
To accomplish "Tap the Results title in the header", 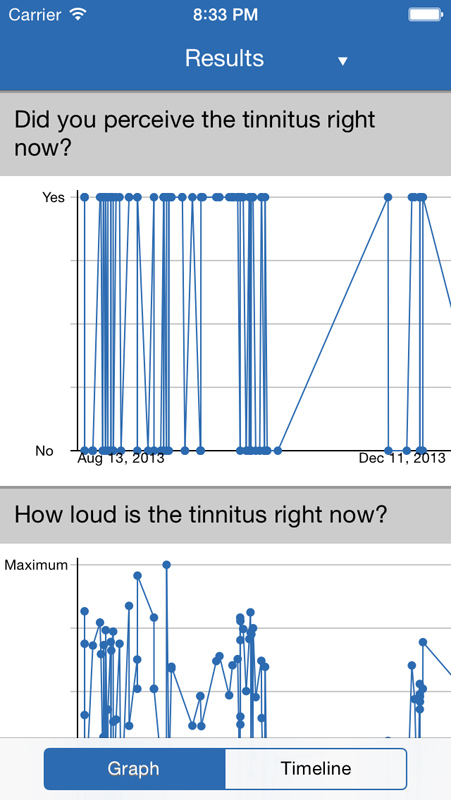I will point(224,58).
